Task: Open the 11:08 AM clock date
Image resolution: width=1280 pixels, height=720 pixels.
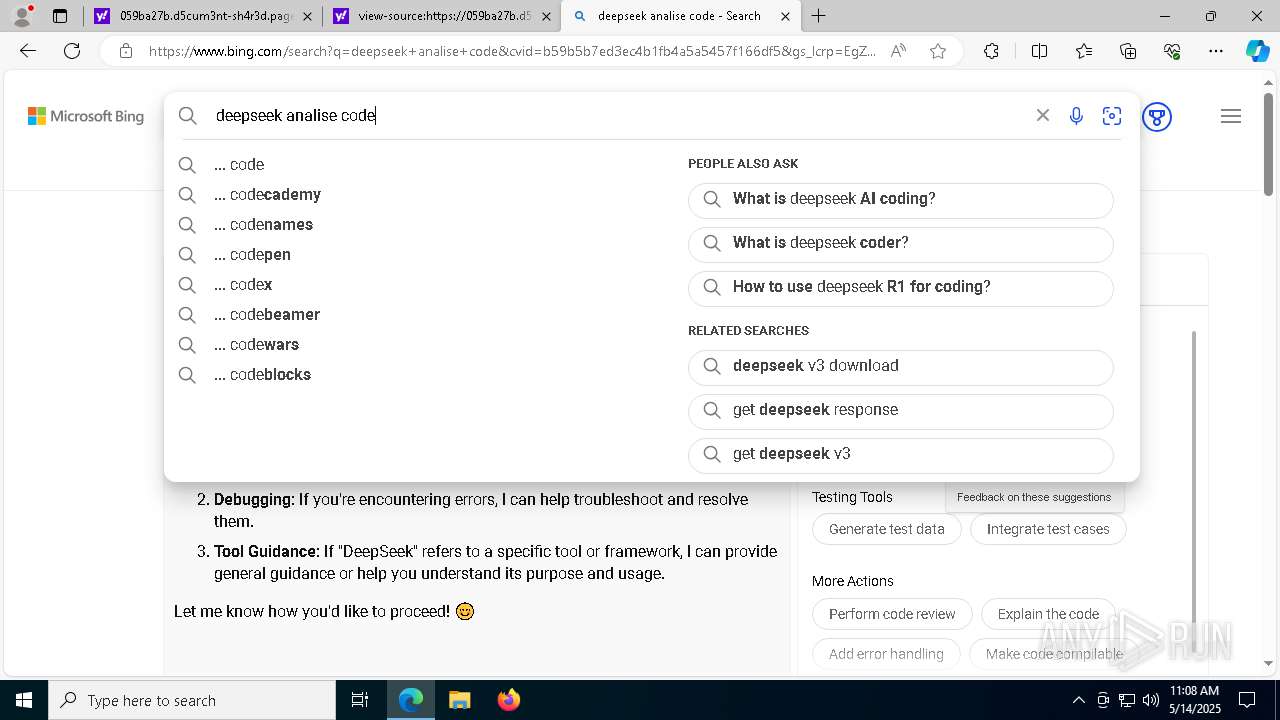Action: click(x=1194, y=700)
